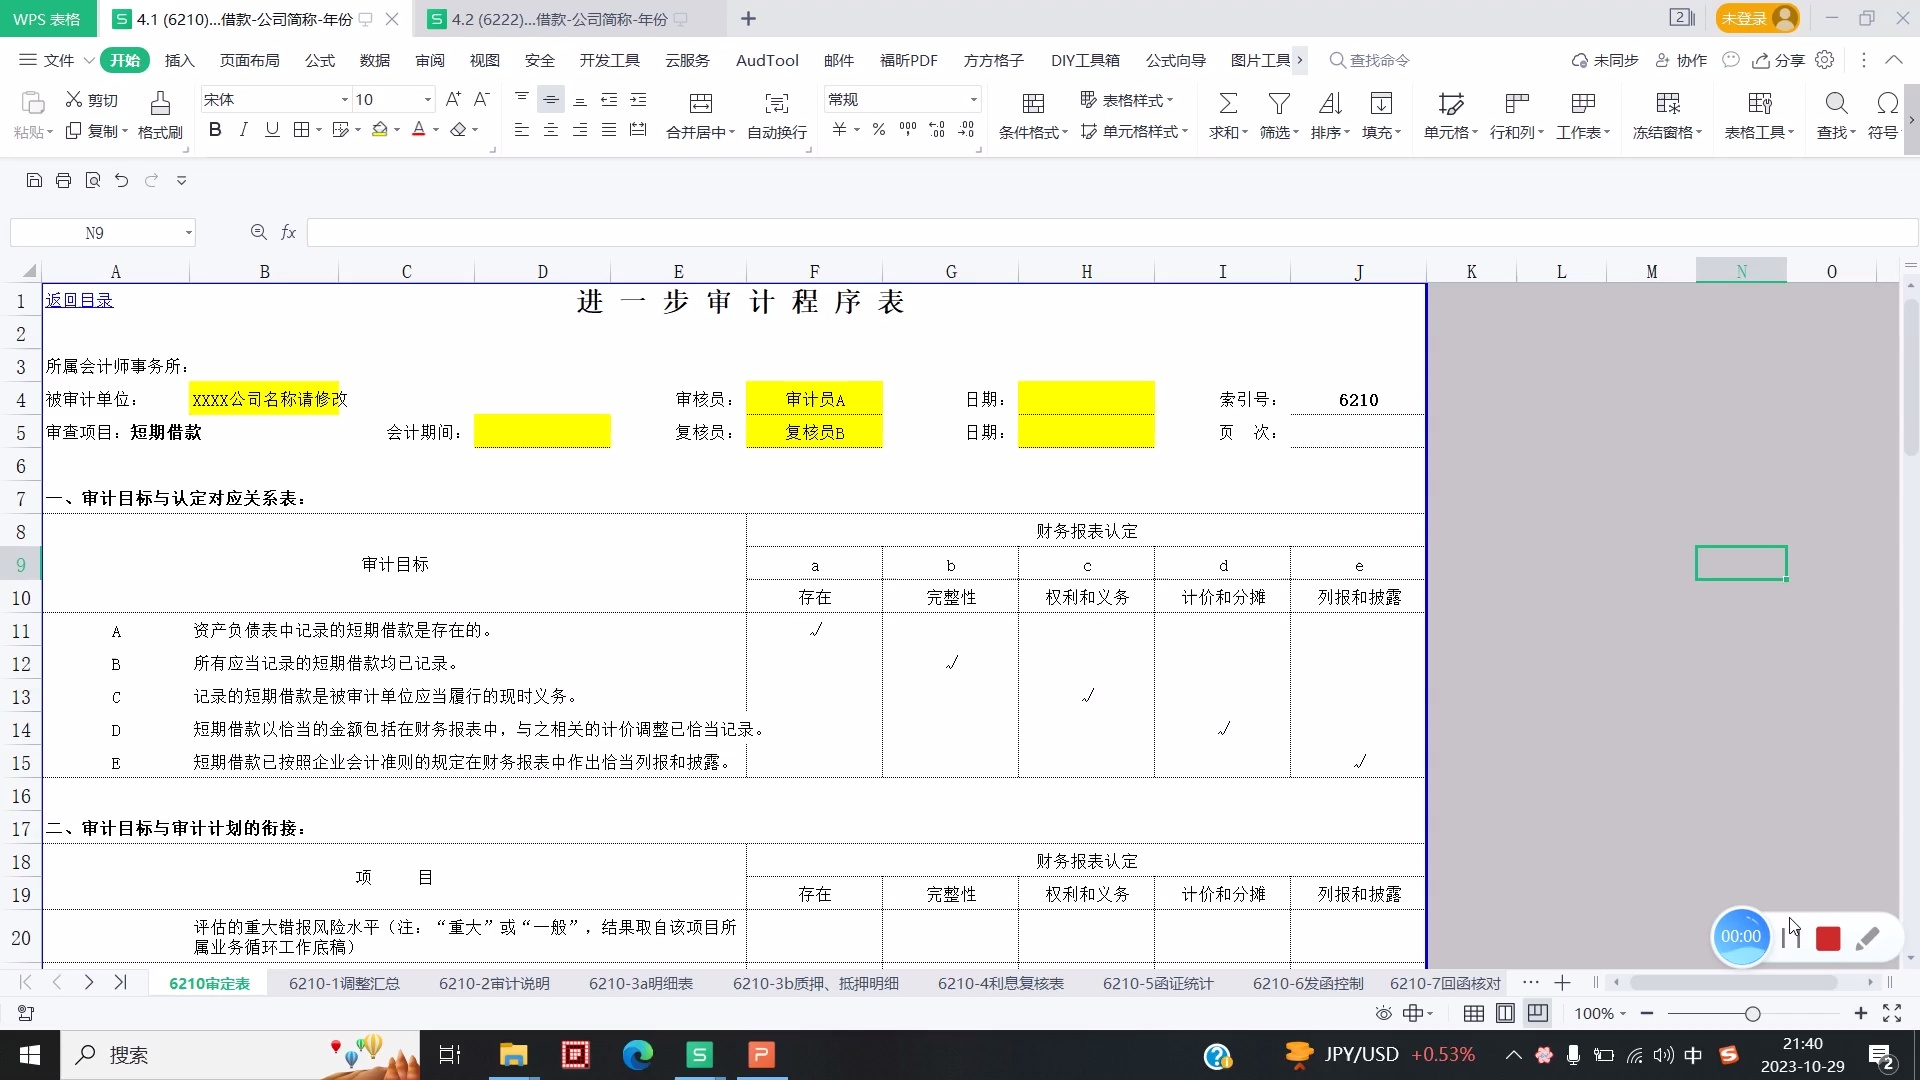Open the 数据 (Data) tab

coord(375,60)
